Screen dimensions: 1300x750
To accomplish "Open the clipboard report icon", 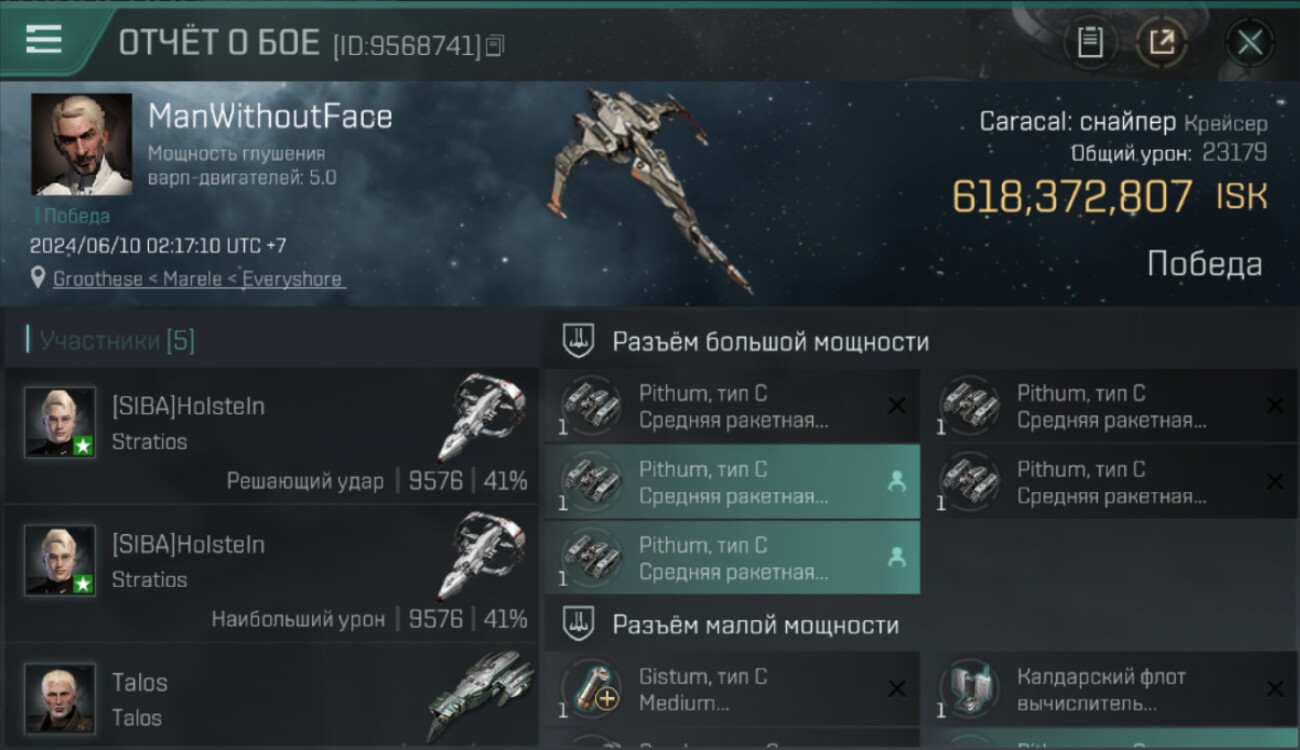I will (x=1090, y=42).
